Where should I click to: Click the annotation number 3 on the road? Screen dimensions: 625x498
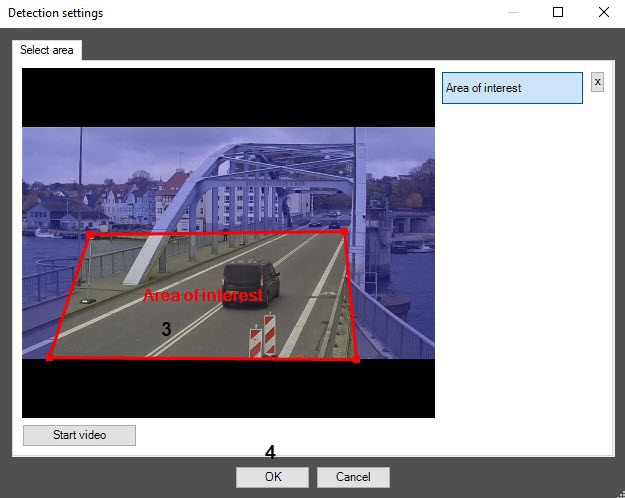click(x=166, y=328)
